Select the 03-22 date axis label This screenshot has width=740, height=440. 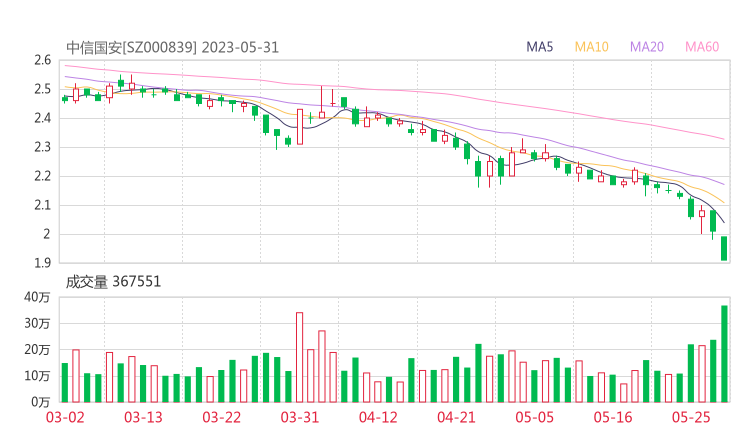point(222,417)
